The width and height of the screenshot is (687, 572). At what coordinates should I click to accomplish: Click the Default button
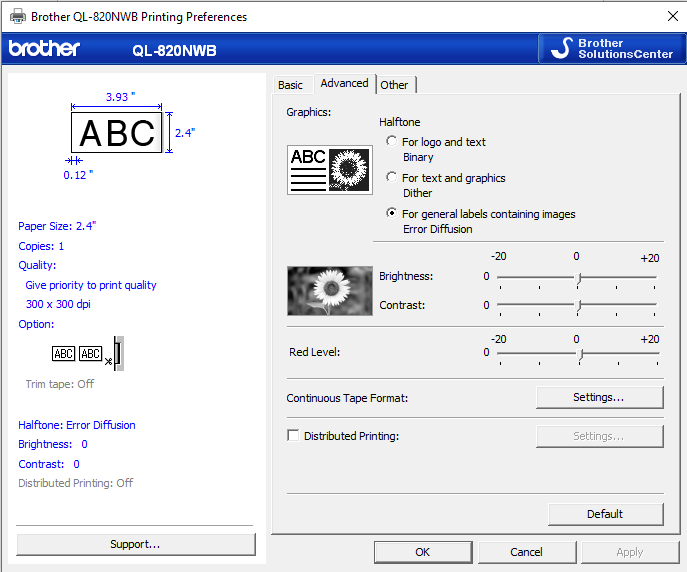pos(605,514)
